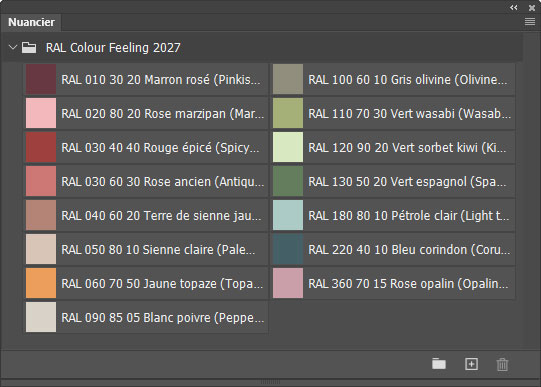Click the text 'RAL 090 85 05 Blanc poivre'
Image resolution: width=541 pixels, height=387 pixels.
point(136,317)
